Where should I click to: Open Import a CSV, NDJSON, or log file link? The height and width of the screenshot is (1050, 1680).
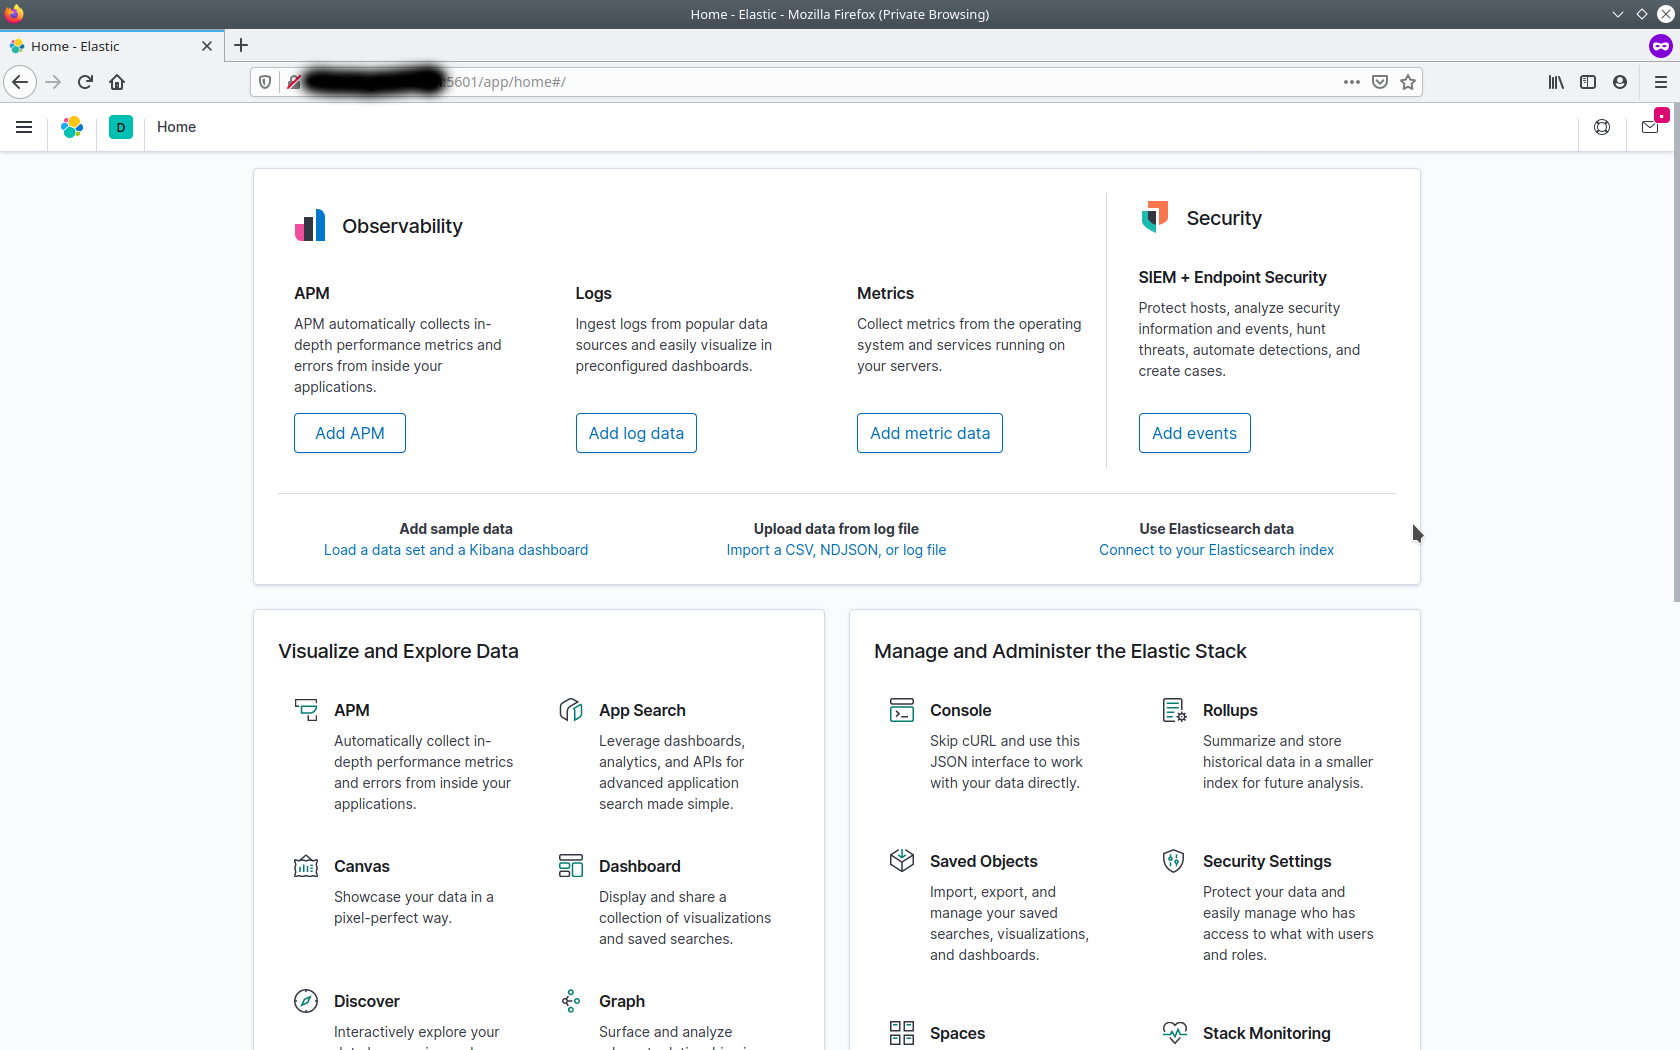(836, 550)
